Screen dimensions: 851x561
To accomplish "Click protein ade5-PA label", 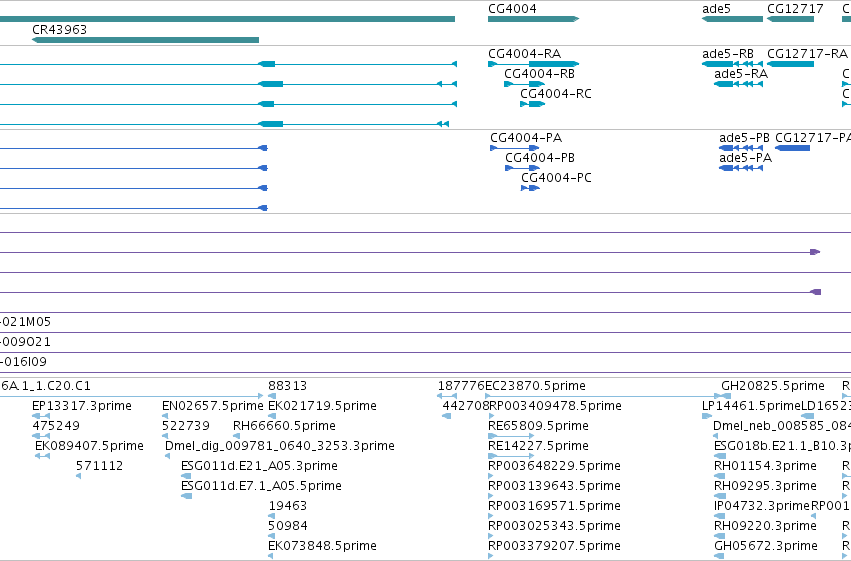I will [x=745, y=158].
